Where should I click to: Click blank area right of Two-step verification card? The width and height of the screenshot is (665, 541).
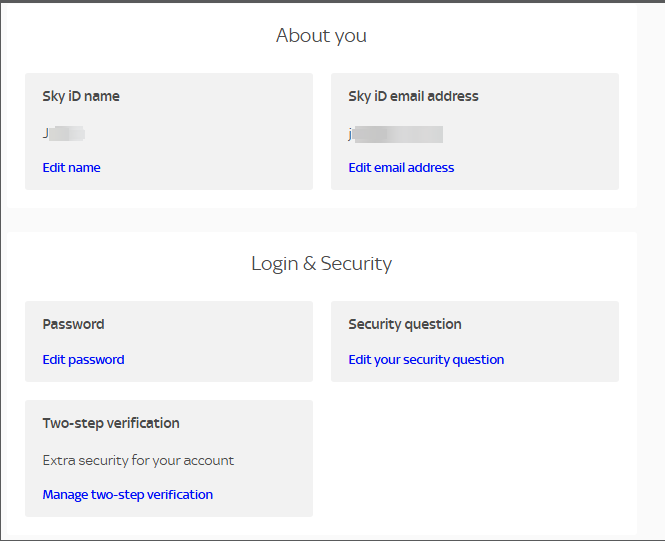tap(475, 458)
